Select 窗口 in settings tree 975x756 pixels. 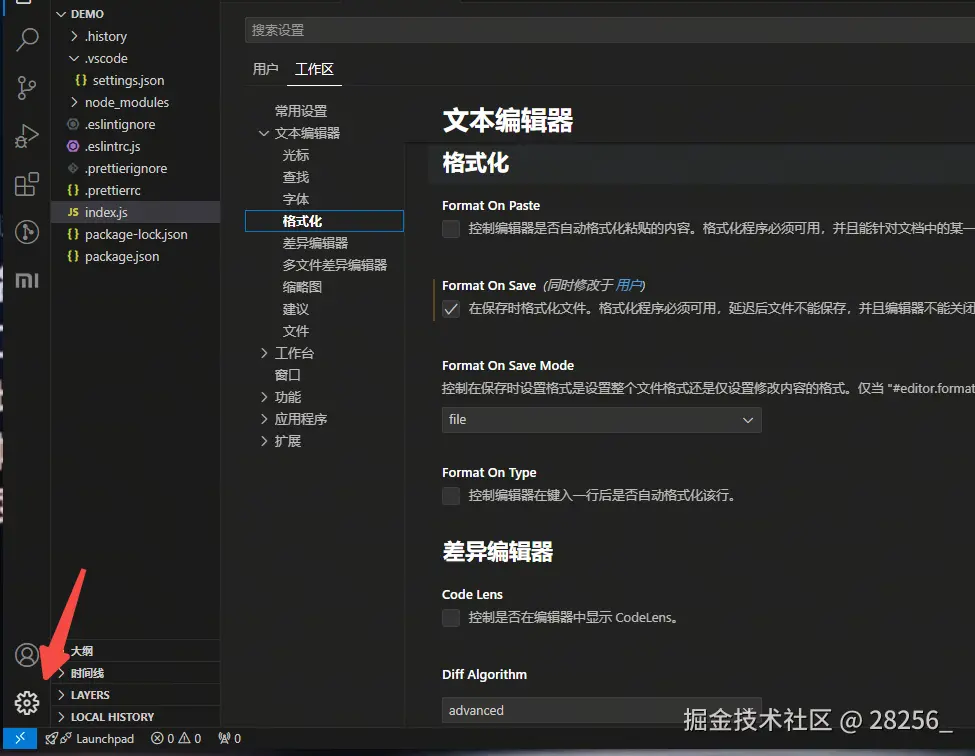coord(288,375)
